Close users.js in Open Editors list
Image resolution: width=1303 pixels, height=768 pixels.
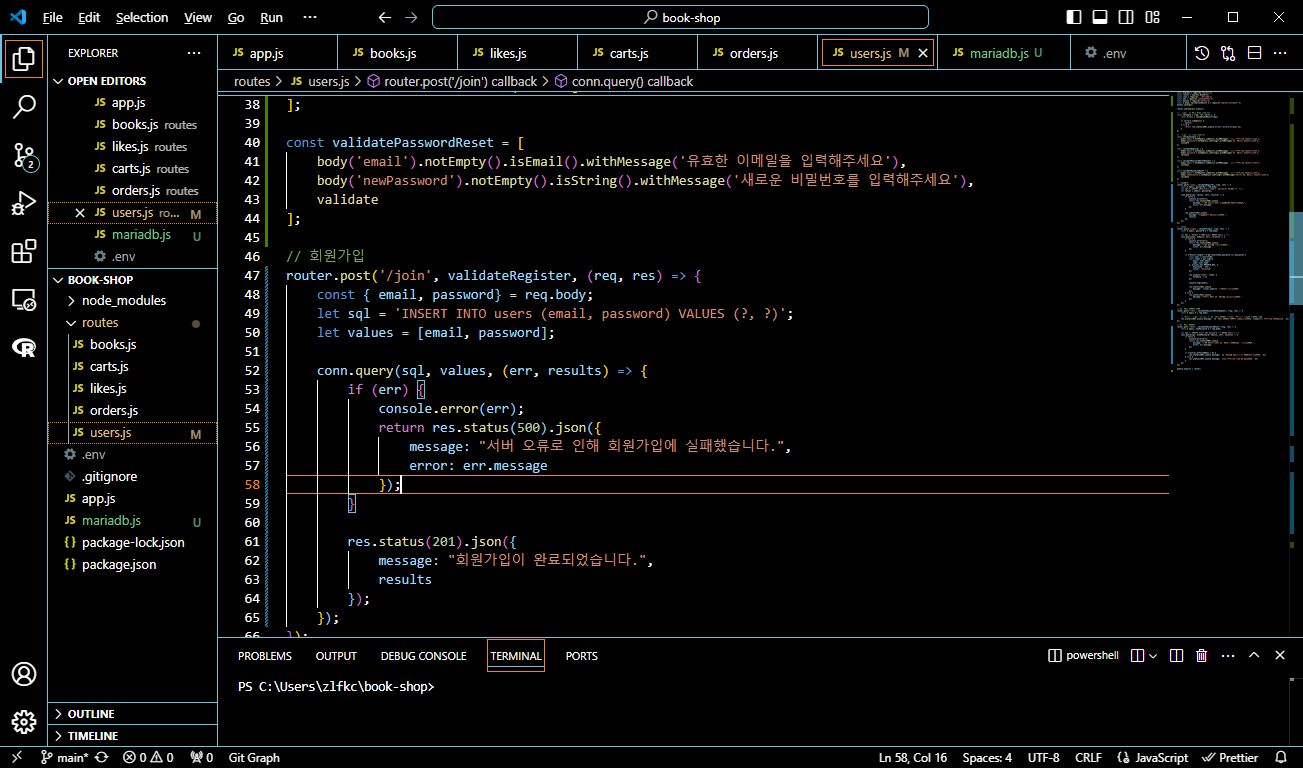pyautogui.click(x=80, y=213)
